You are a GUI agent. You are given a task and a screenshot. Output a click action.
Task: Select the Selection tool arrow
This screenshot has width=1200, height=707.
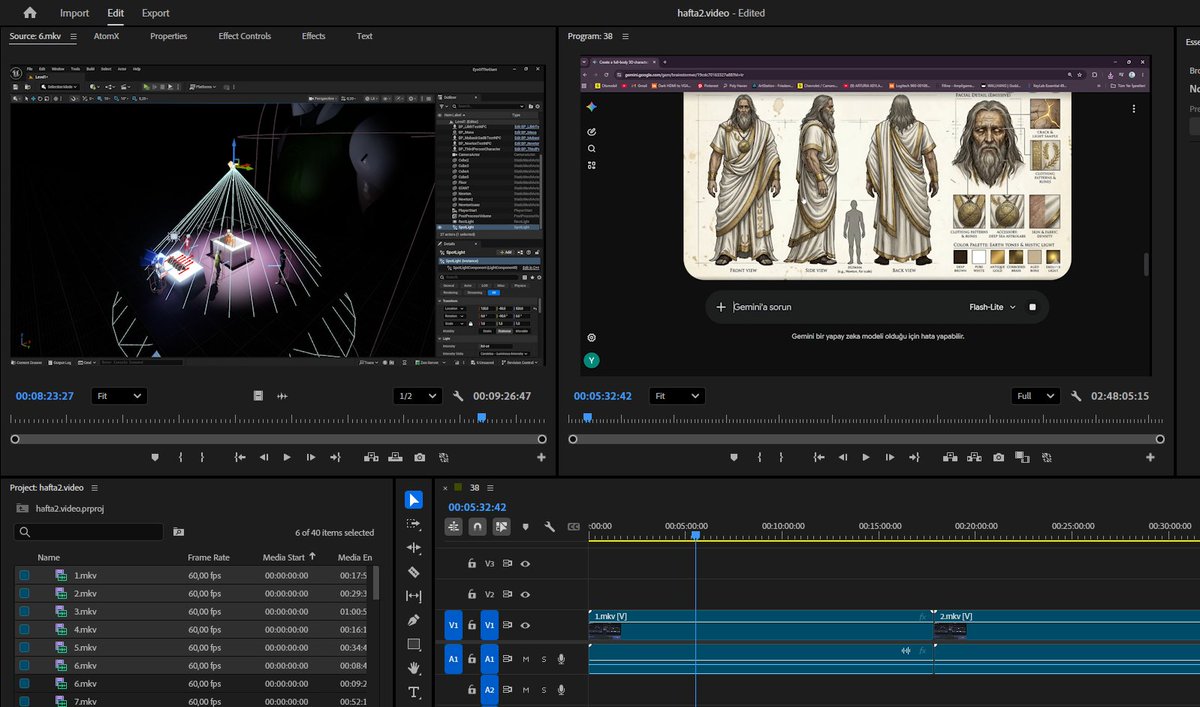point(414,500)
